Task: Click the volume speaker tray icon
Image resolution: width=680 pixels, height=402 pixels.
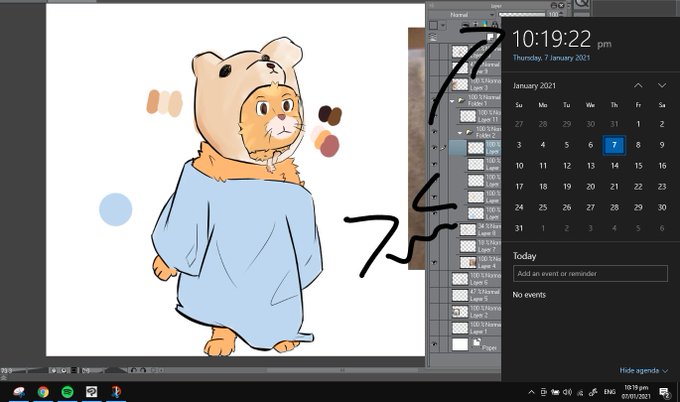Action: (567, 392)
